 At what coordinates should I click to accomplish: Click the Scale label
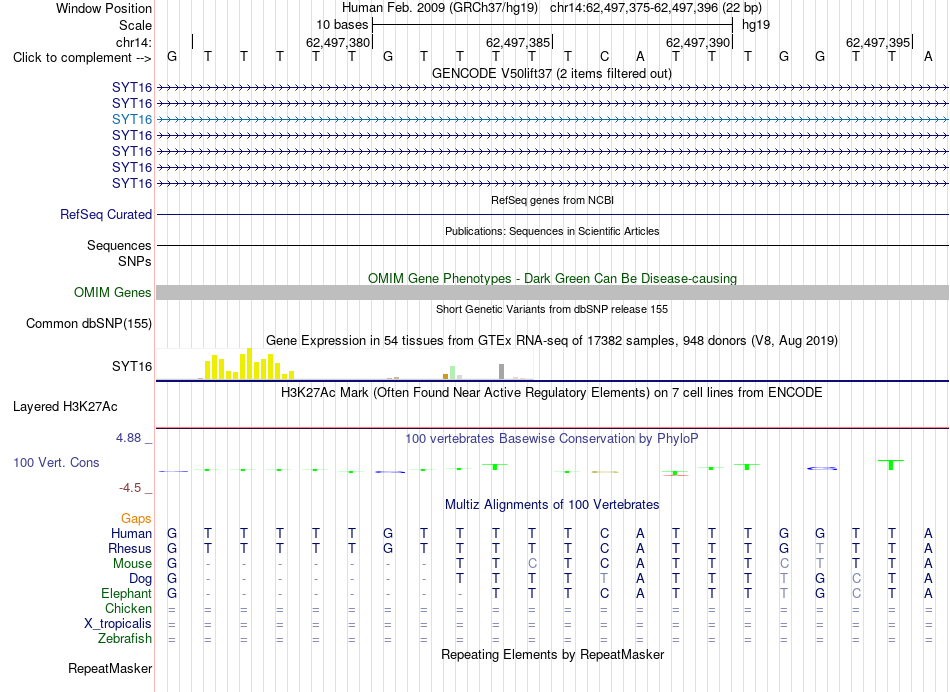click(135, 25)
